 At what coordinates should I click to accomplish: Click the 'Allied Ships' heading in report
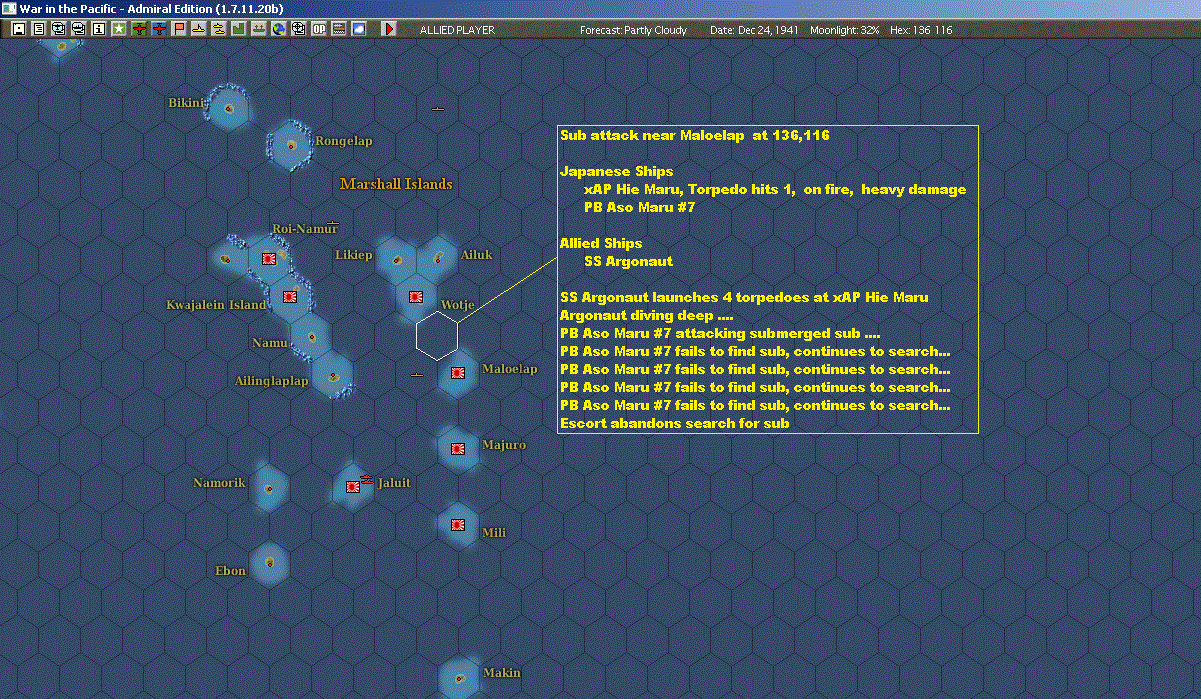pos(601,243)
